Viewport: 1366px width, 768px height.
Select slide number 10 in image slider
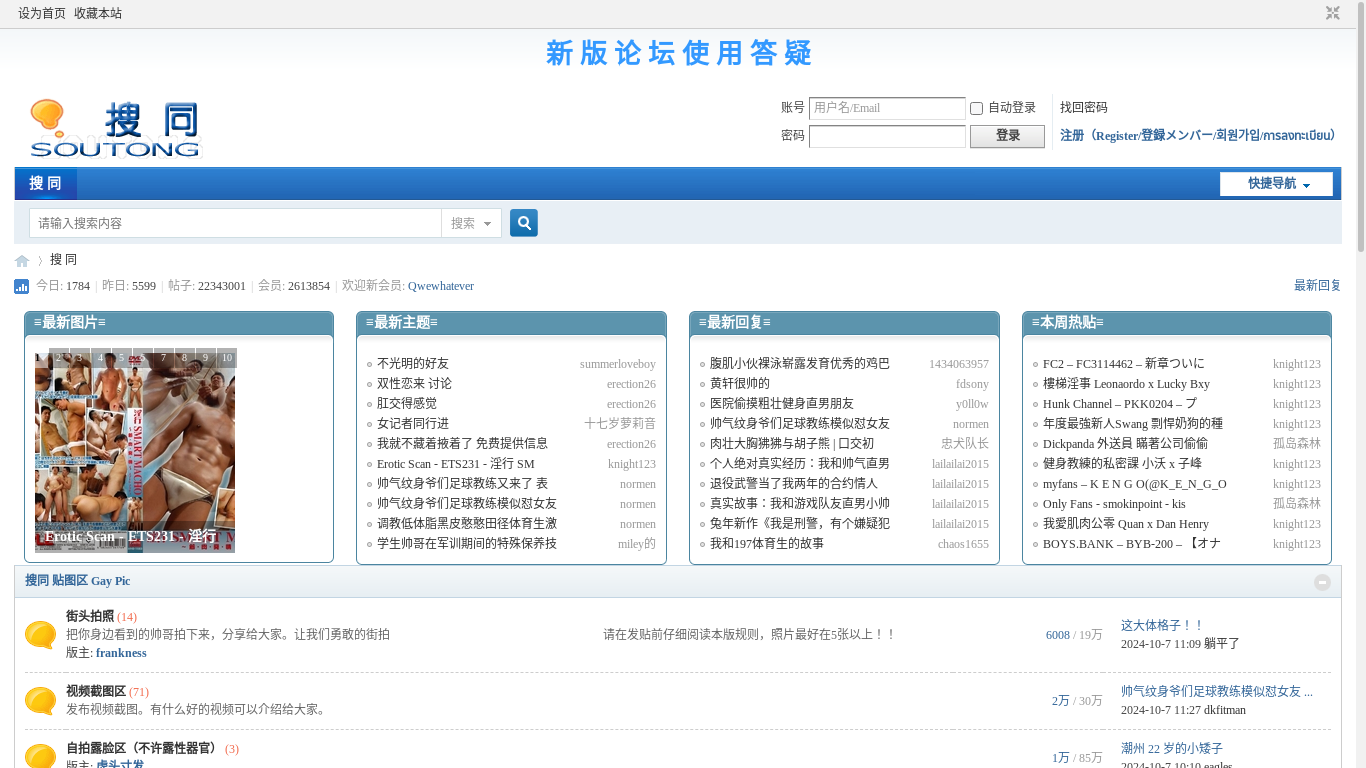tap(227, 358)
